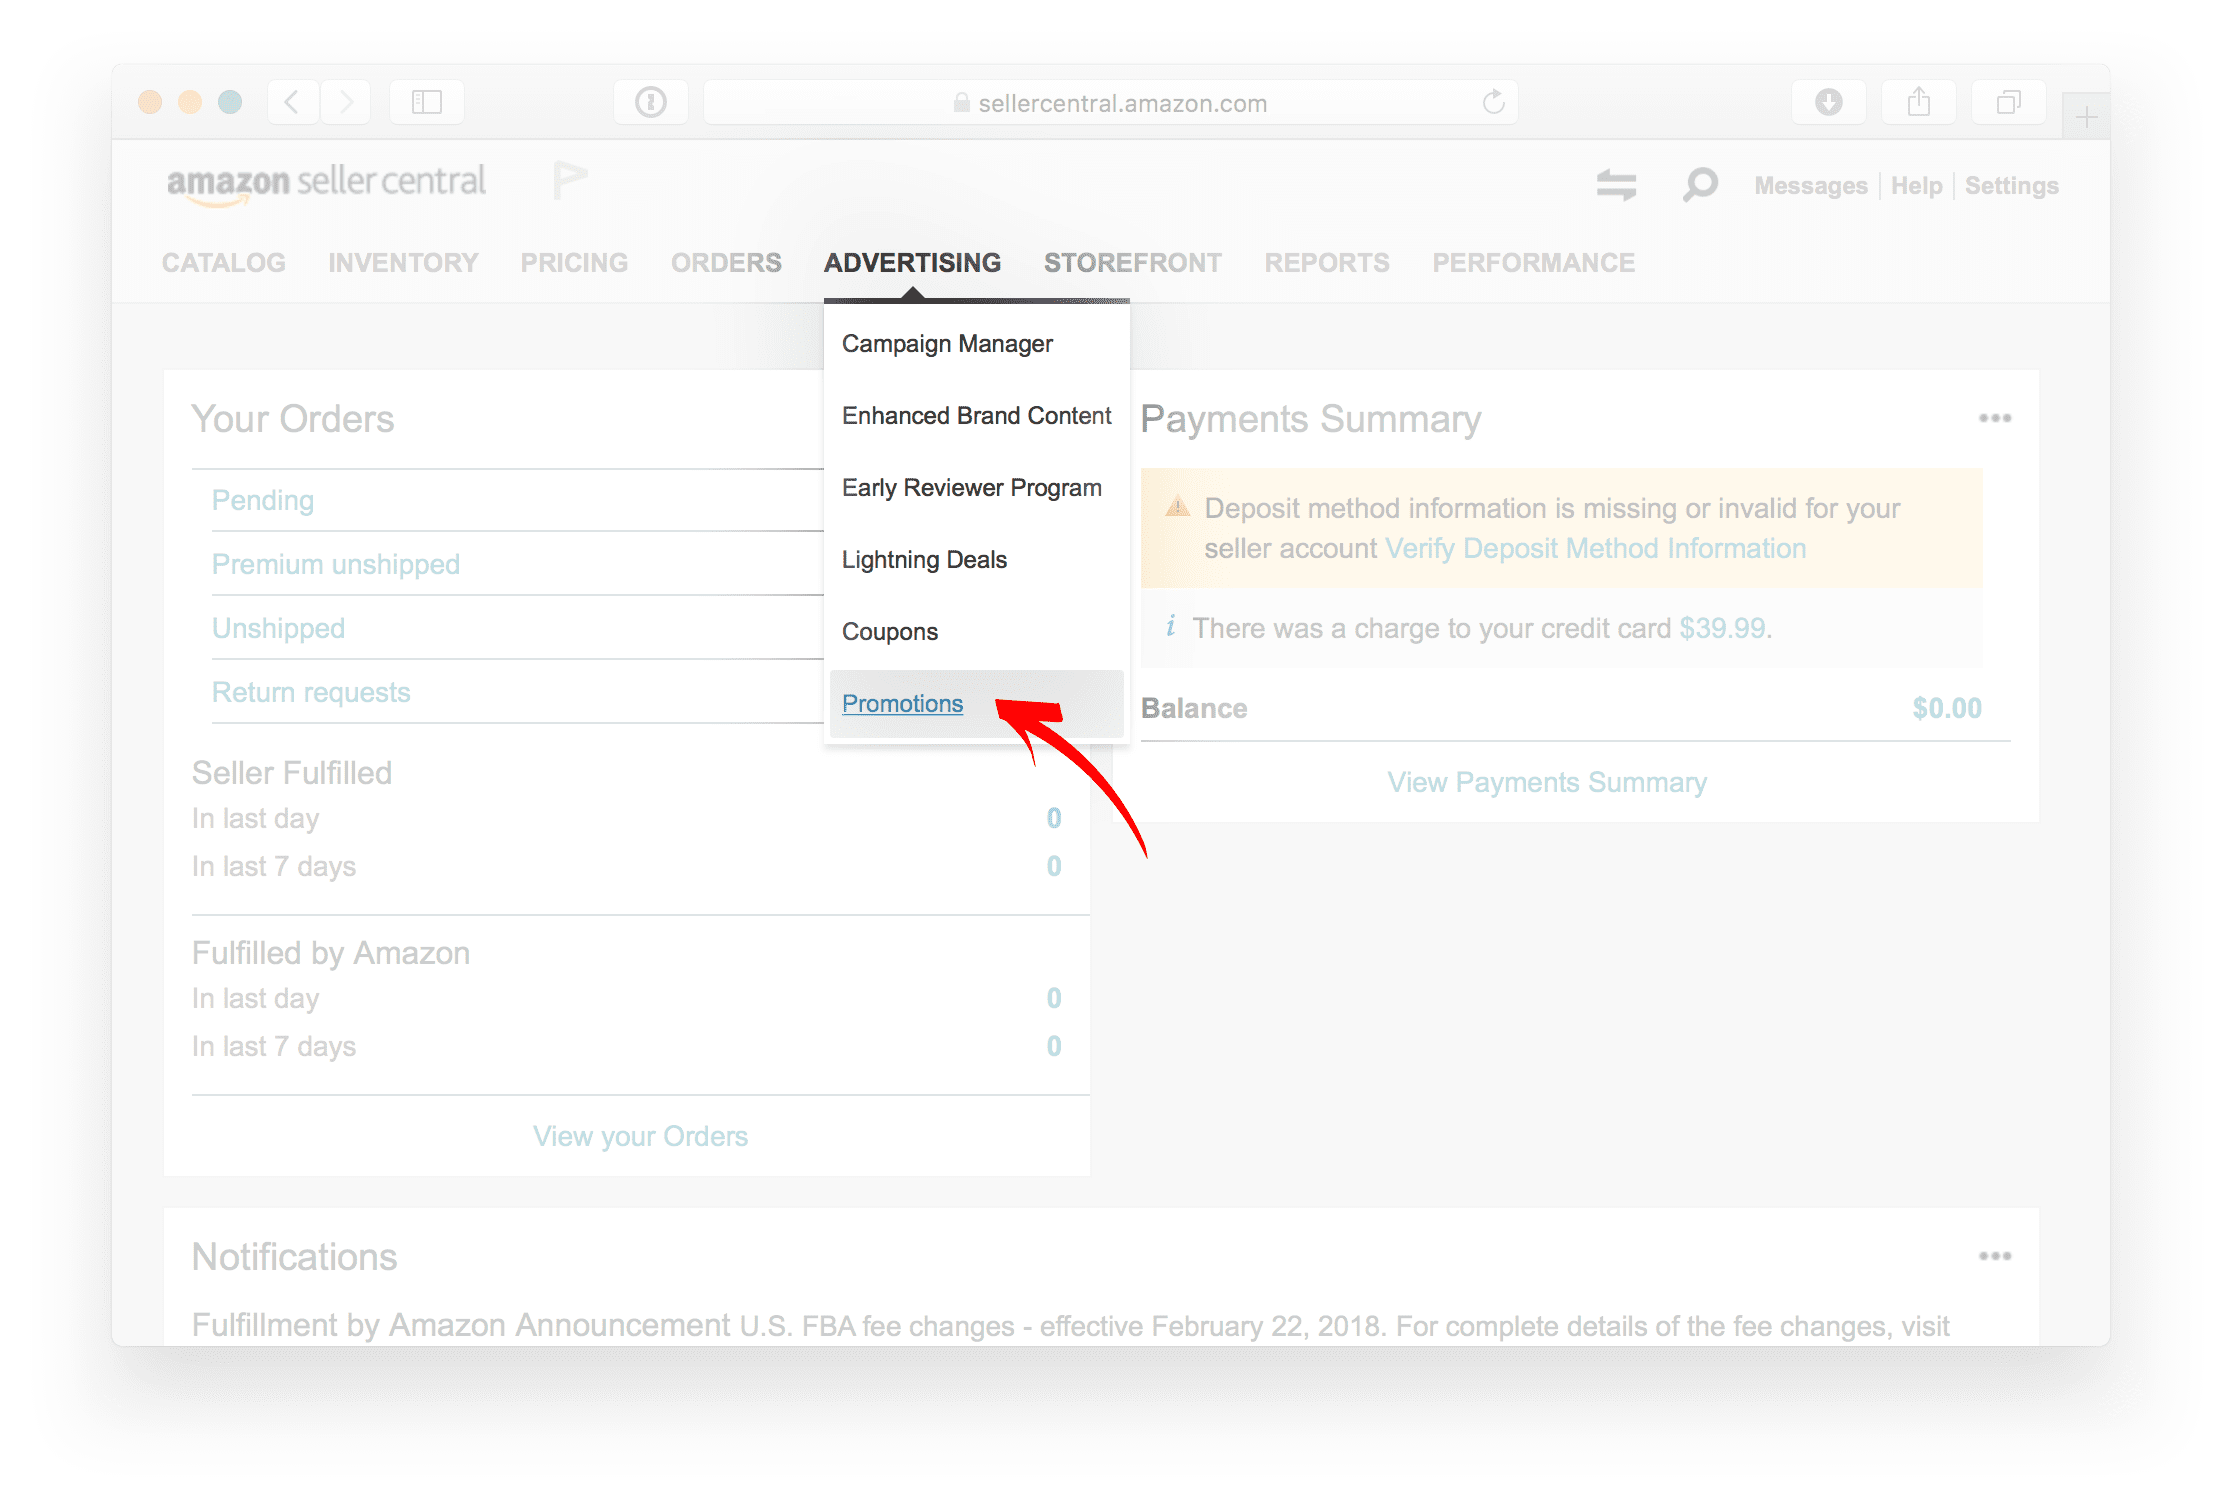The image size is (2222, 1506).
Task: Open the Advertising menu
Action: point(912,263)
